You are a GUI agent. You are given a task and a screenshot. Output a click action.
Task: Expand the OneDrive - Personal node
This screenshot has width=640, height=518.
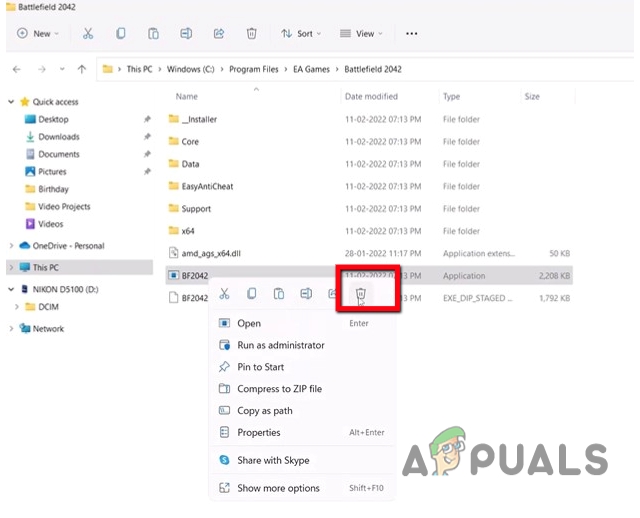point(11,246)
